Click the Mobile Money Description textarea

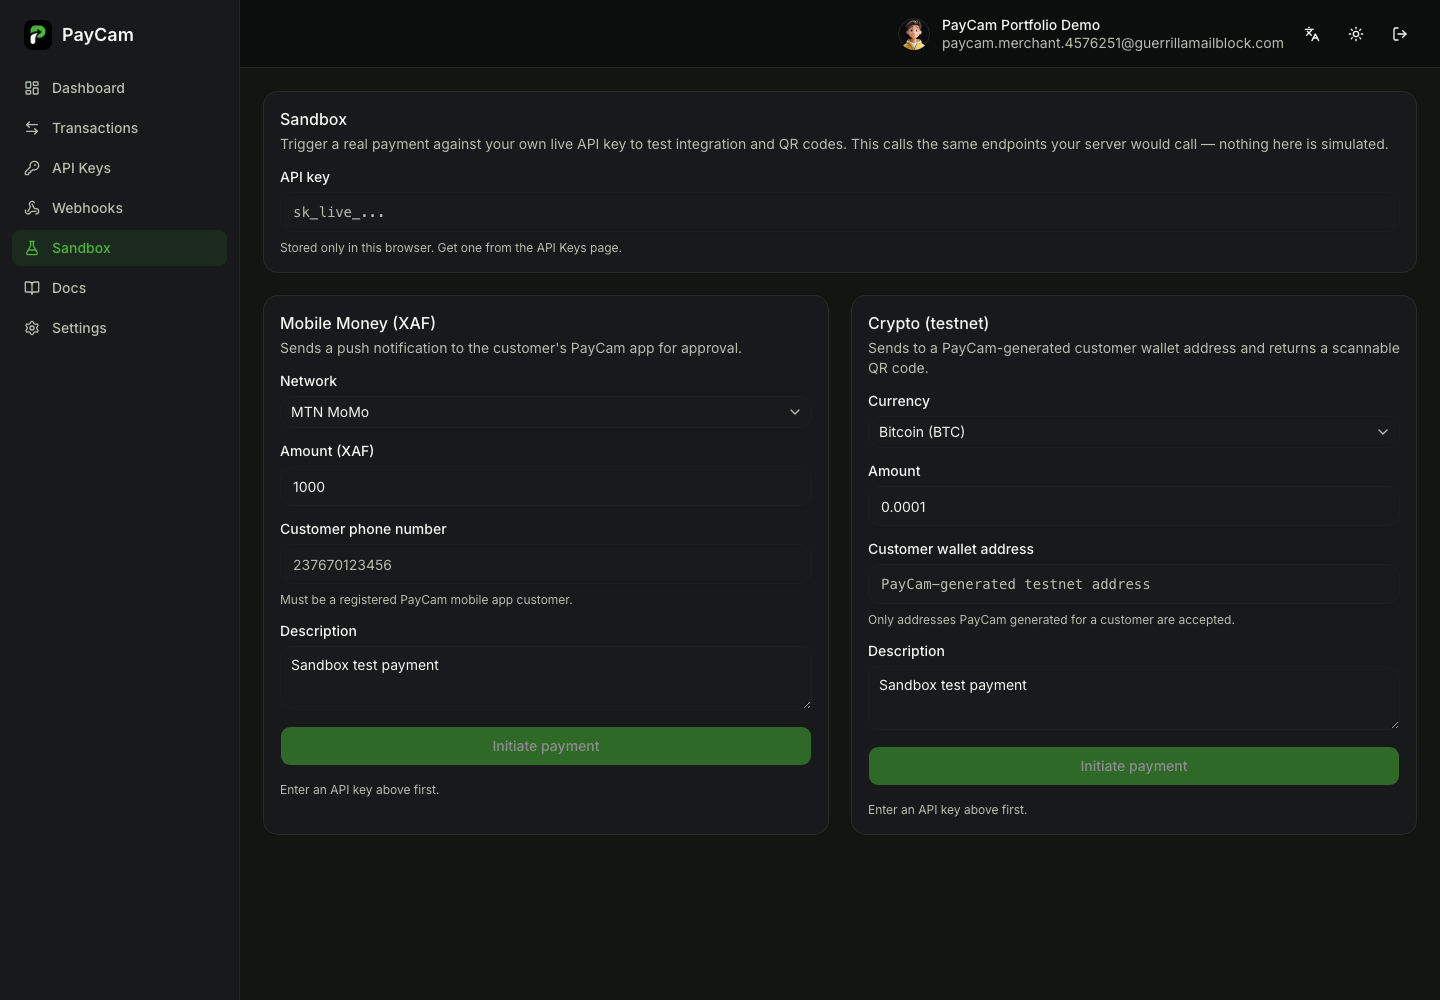(546, 678)
